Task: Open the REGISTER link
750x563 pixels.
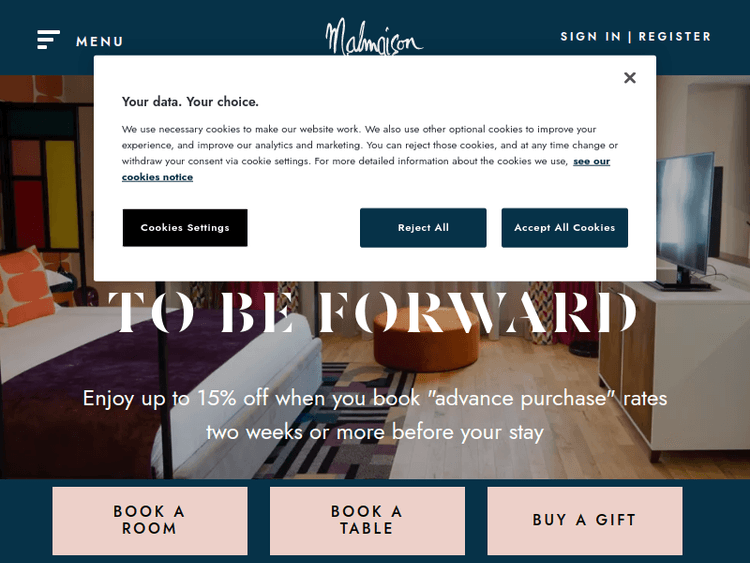Action: 674,36
